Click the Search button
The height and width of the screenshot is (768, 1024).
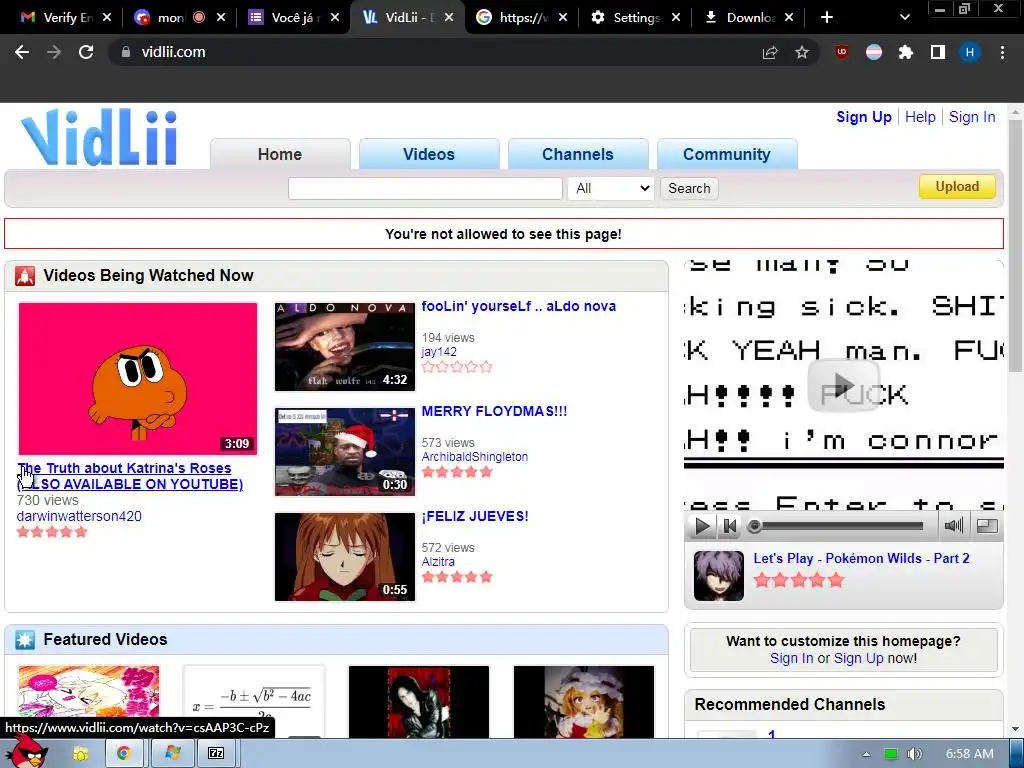pyautogui.click(x=689, y=189)
